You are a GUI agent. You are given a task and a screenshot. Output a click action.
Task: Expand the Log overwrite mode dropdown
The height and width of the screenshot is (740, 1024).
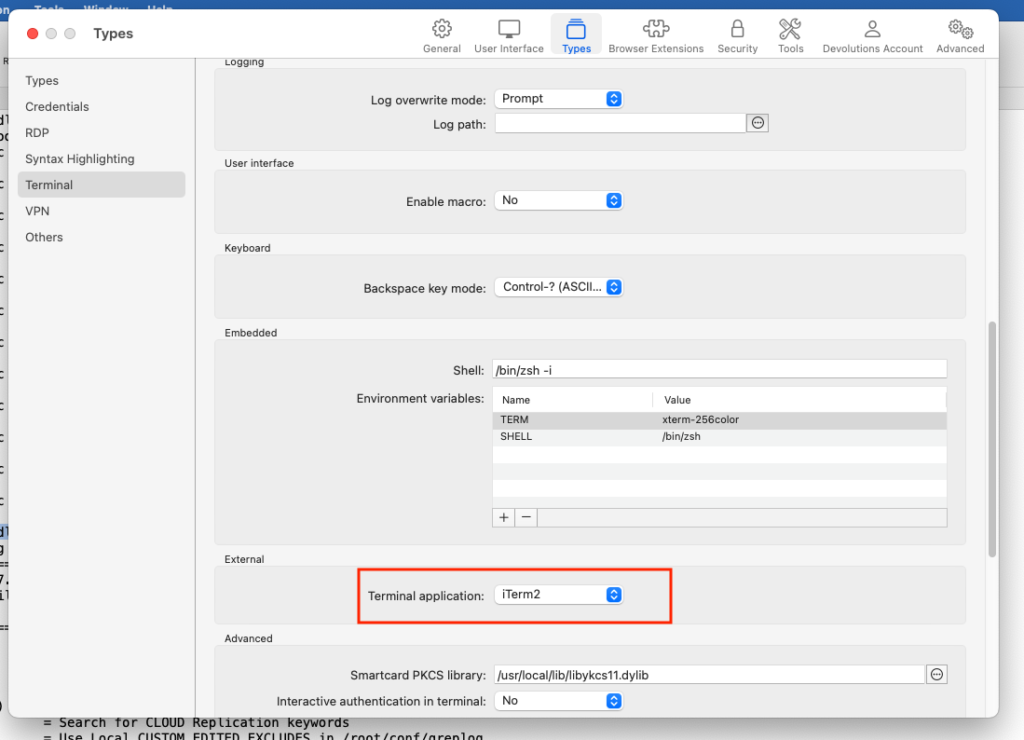tap(559, 99)
